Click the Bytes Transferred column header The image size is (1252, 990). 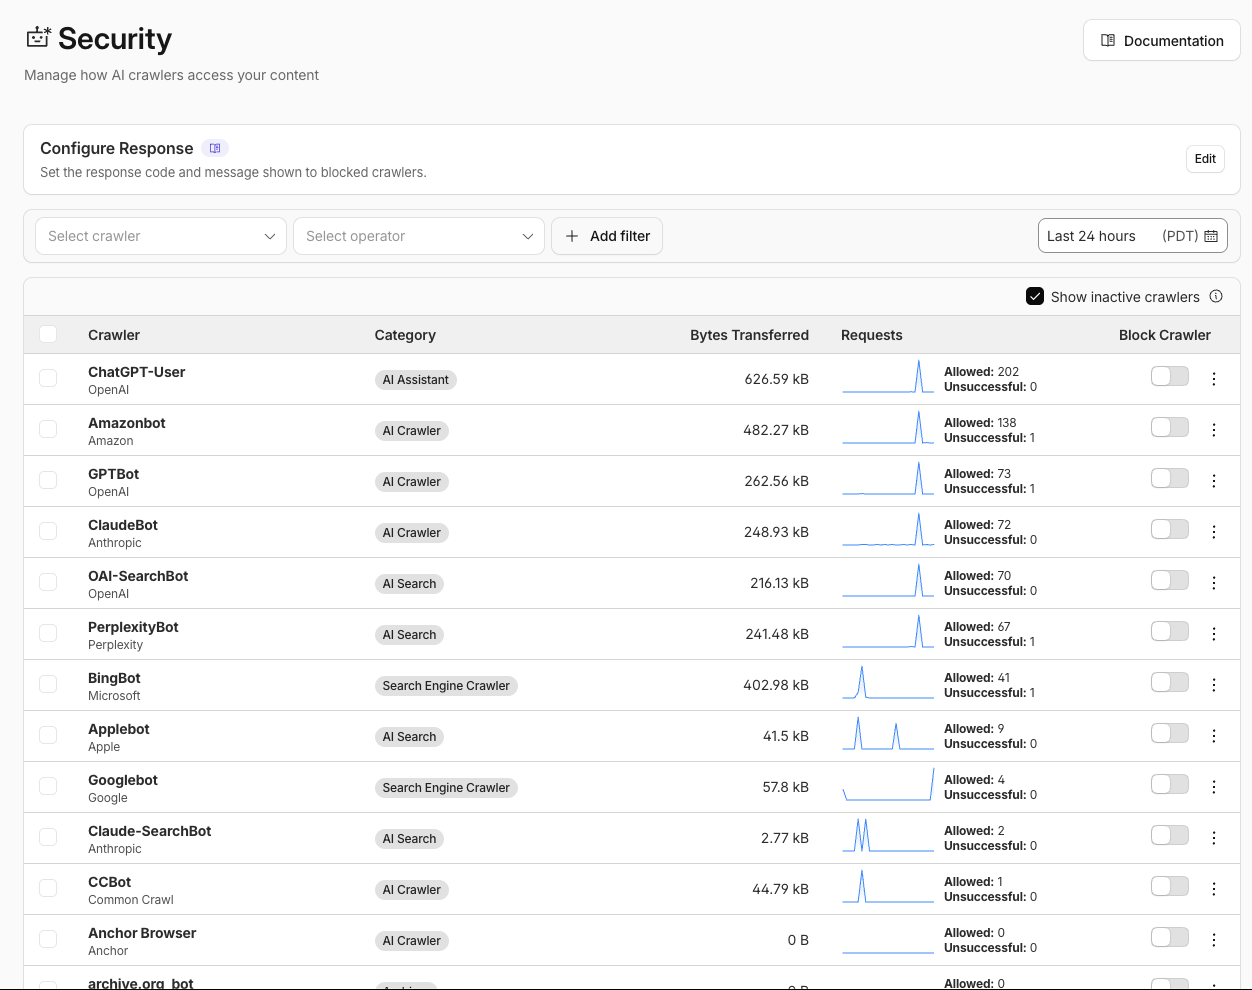(749, 335)
